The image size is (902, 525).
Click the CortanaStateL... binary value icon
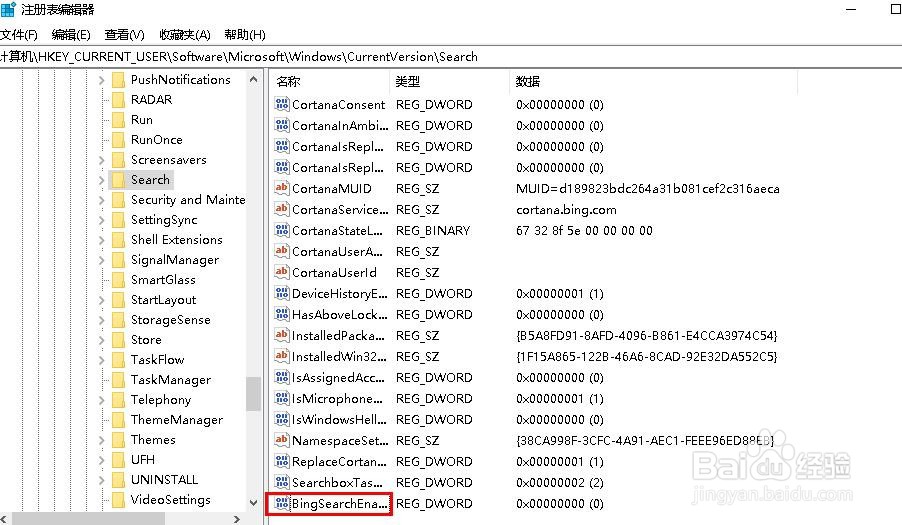[282, 230]
